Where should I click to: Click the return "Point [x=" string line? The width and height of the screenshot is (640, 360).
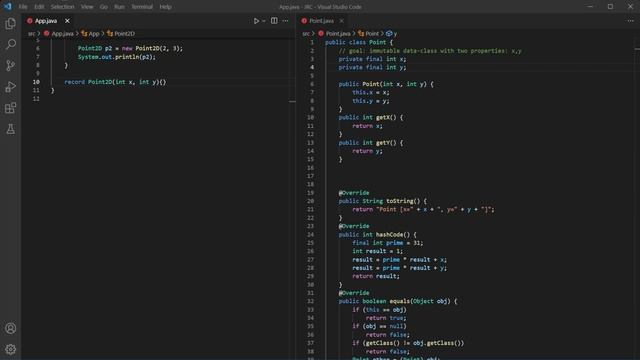coord(423,209)
